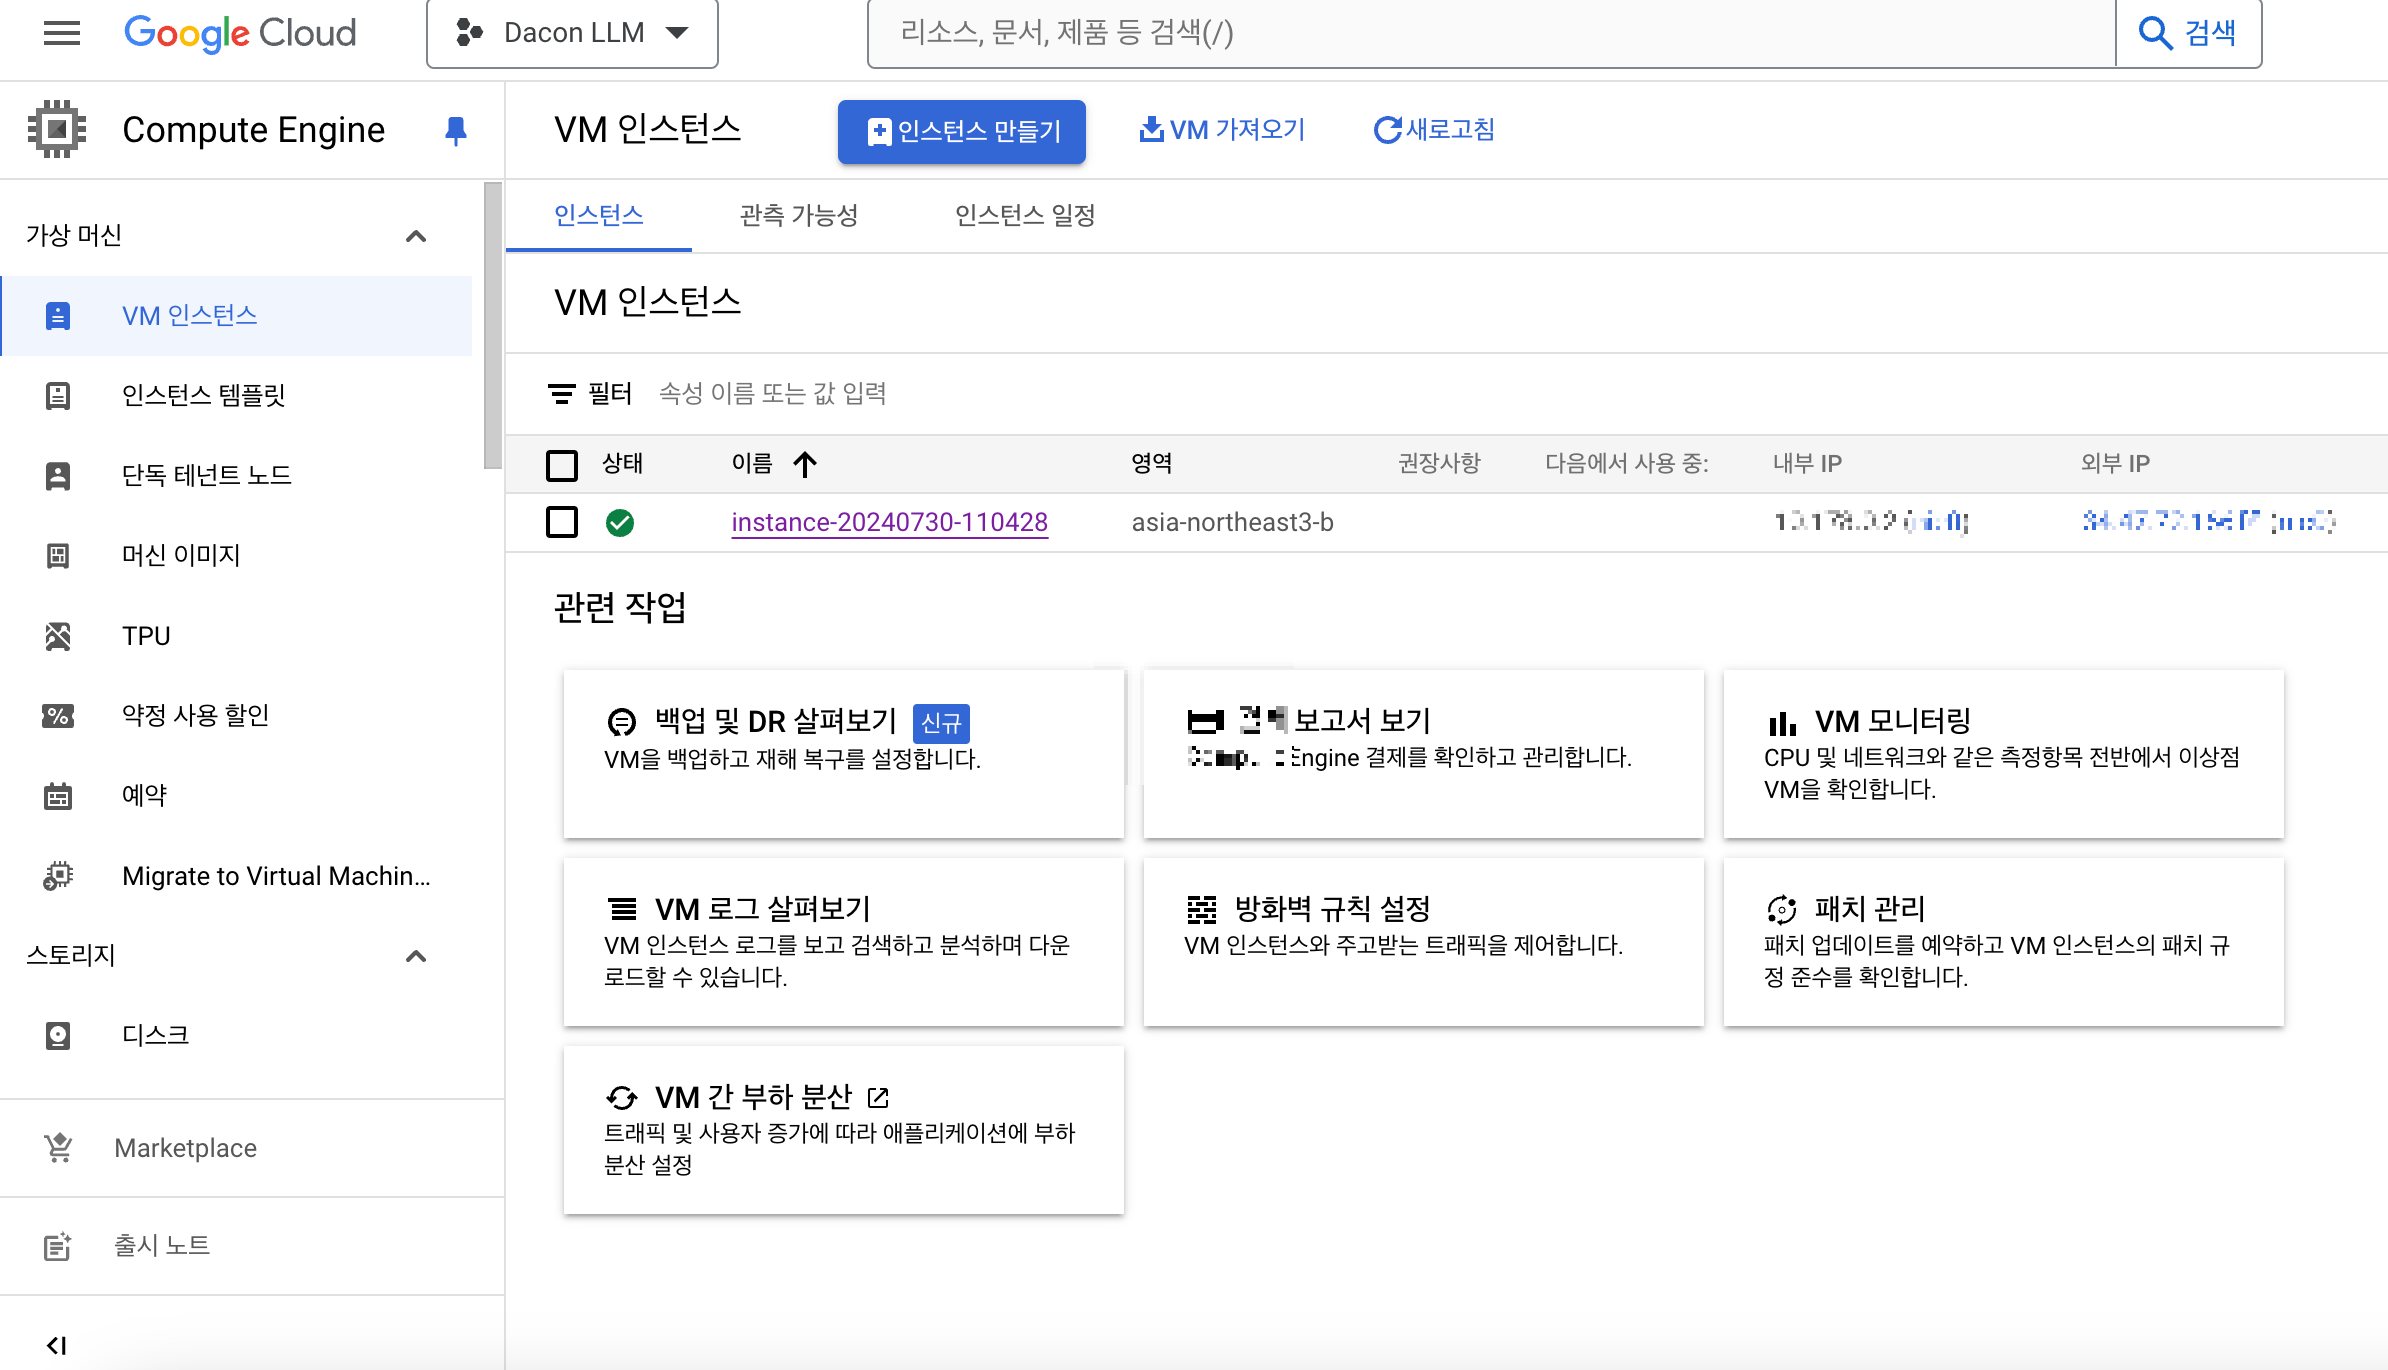
Task: Open the instance-20240730-110428 link
Action: [x=889, y=522]
